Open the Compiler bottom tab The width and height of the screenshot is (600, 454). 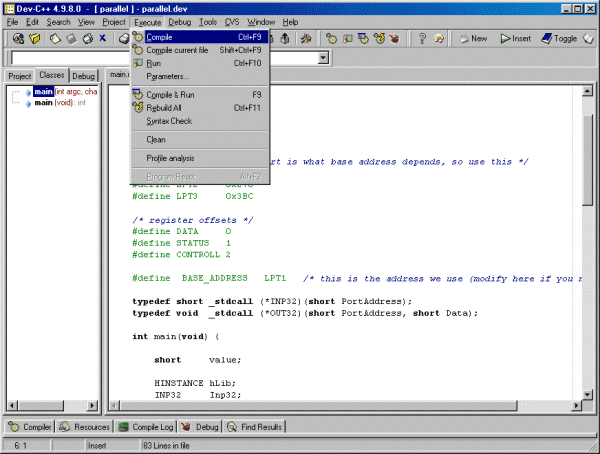click(30, 427)
